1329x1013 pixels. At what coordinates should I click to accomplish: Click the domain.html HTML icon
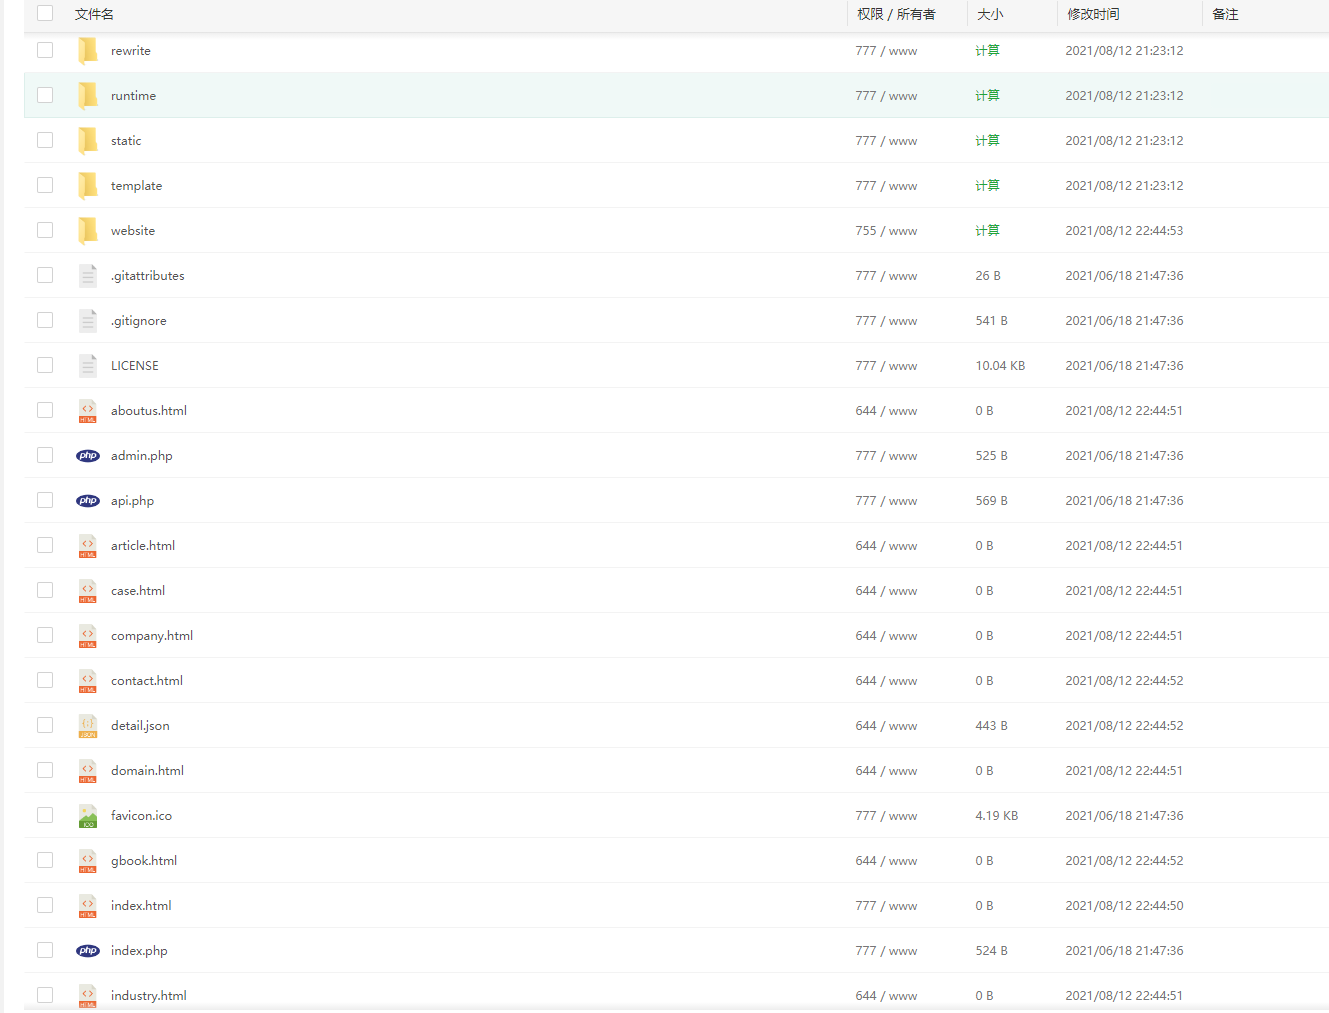(88, 770)
